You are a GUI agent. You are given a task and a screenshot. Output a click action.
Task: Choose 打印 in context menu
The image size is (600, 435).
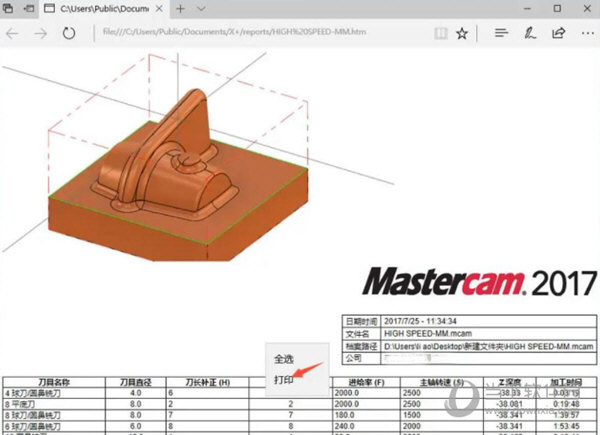point(284,380)
